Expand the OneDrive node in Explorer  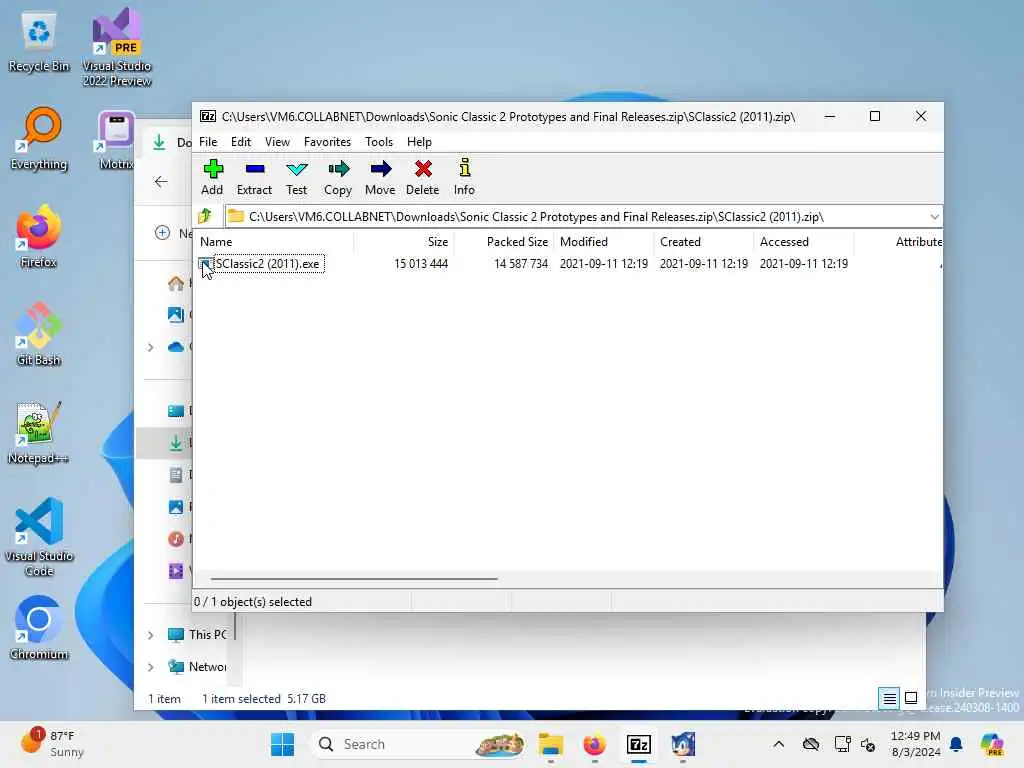[151, 347]
